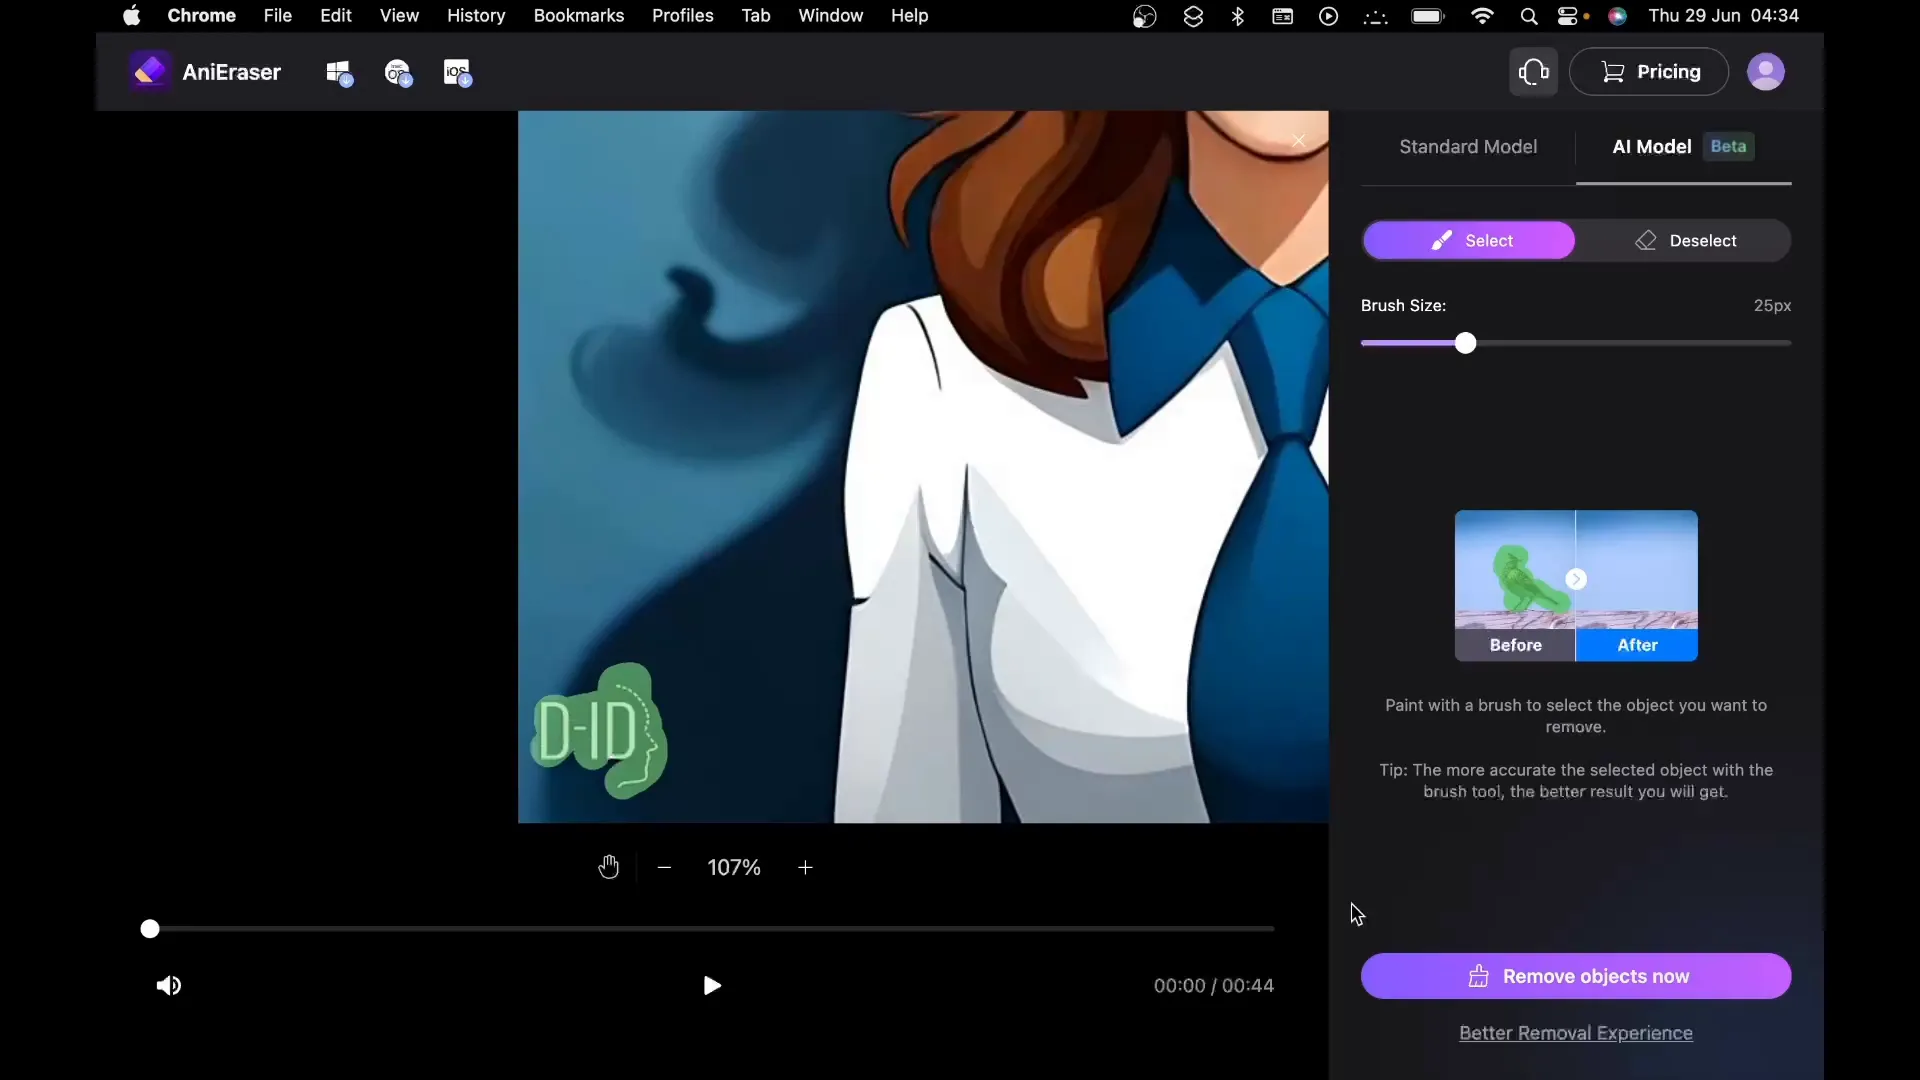
Task: Toggle the Before/After preview
Action: (1577, 579)
